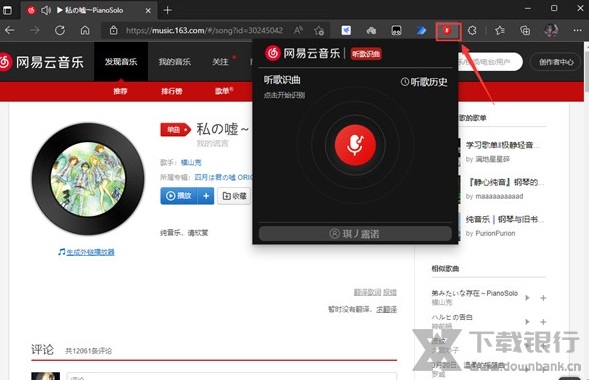Viewport: 589px width, 380px height.
Task: Open the browser extensions puzzle icon
Action: 472,30
